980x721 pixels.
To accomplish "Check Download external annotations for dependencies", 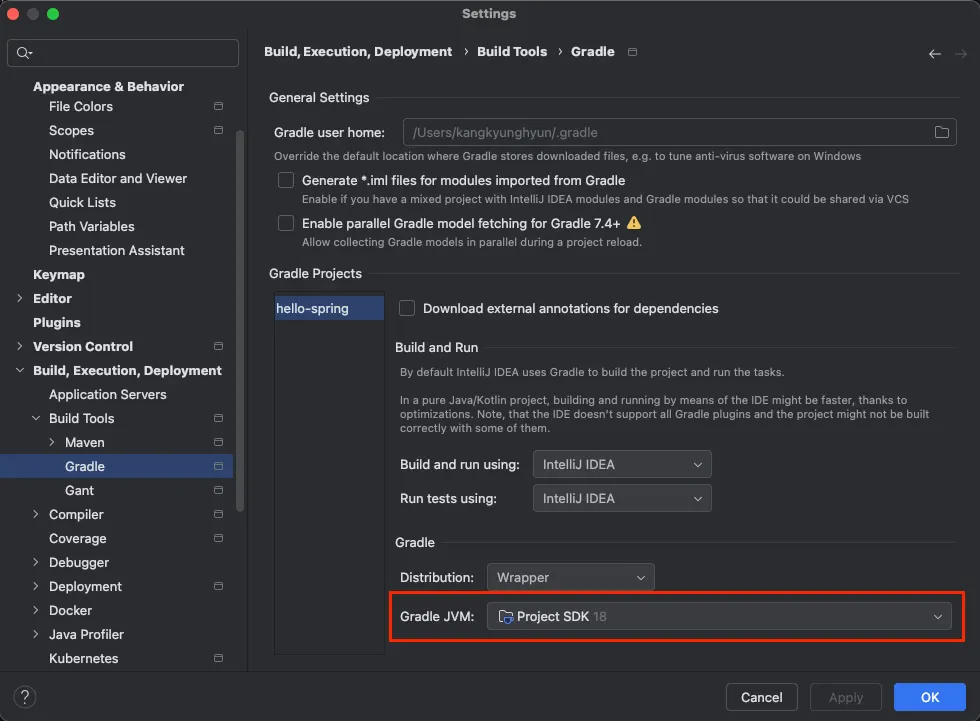I will [x=407, y=308].
